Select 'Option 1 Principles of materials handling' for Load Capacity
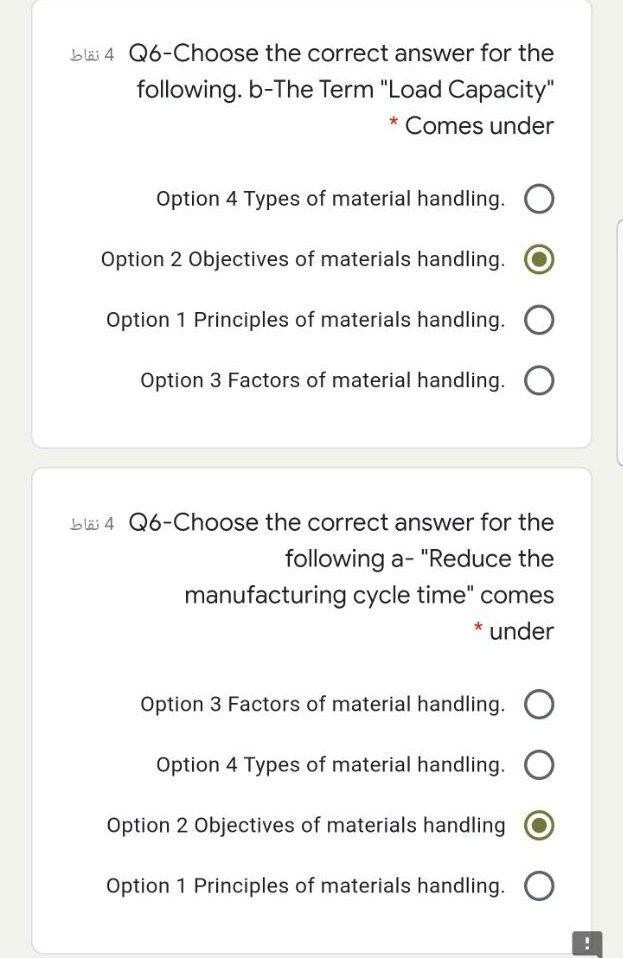The height and width of the screenshot is (958, 623). (x=538, y=319)
